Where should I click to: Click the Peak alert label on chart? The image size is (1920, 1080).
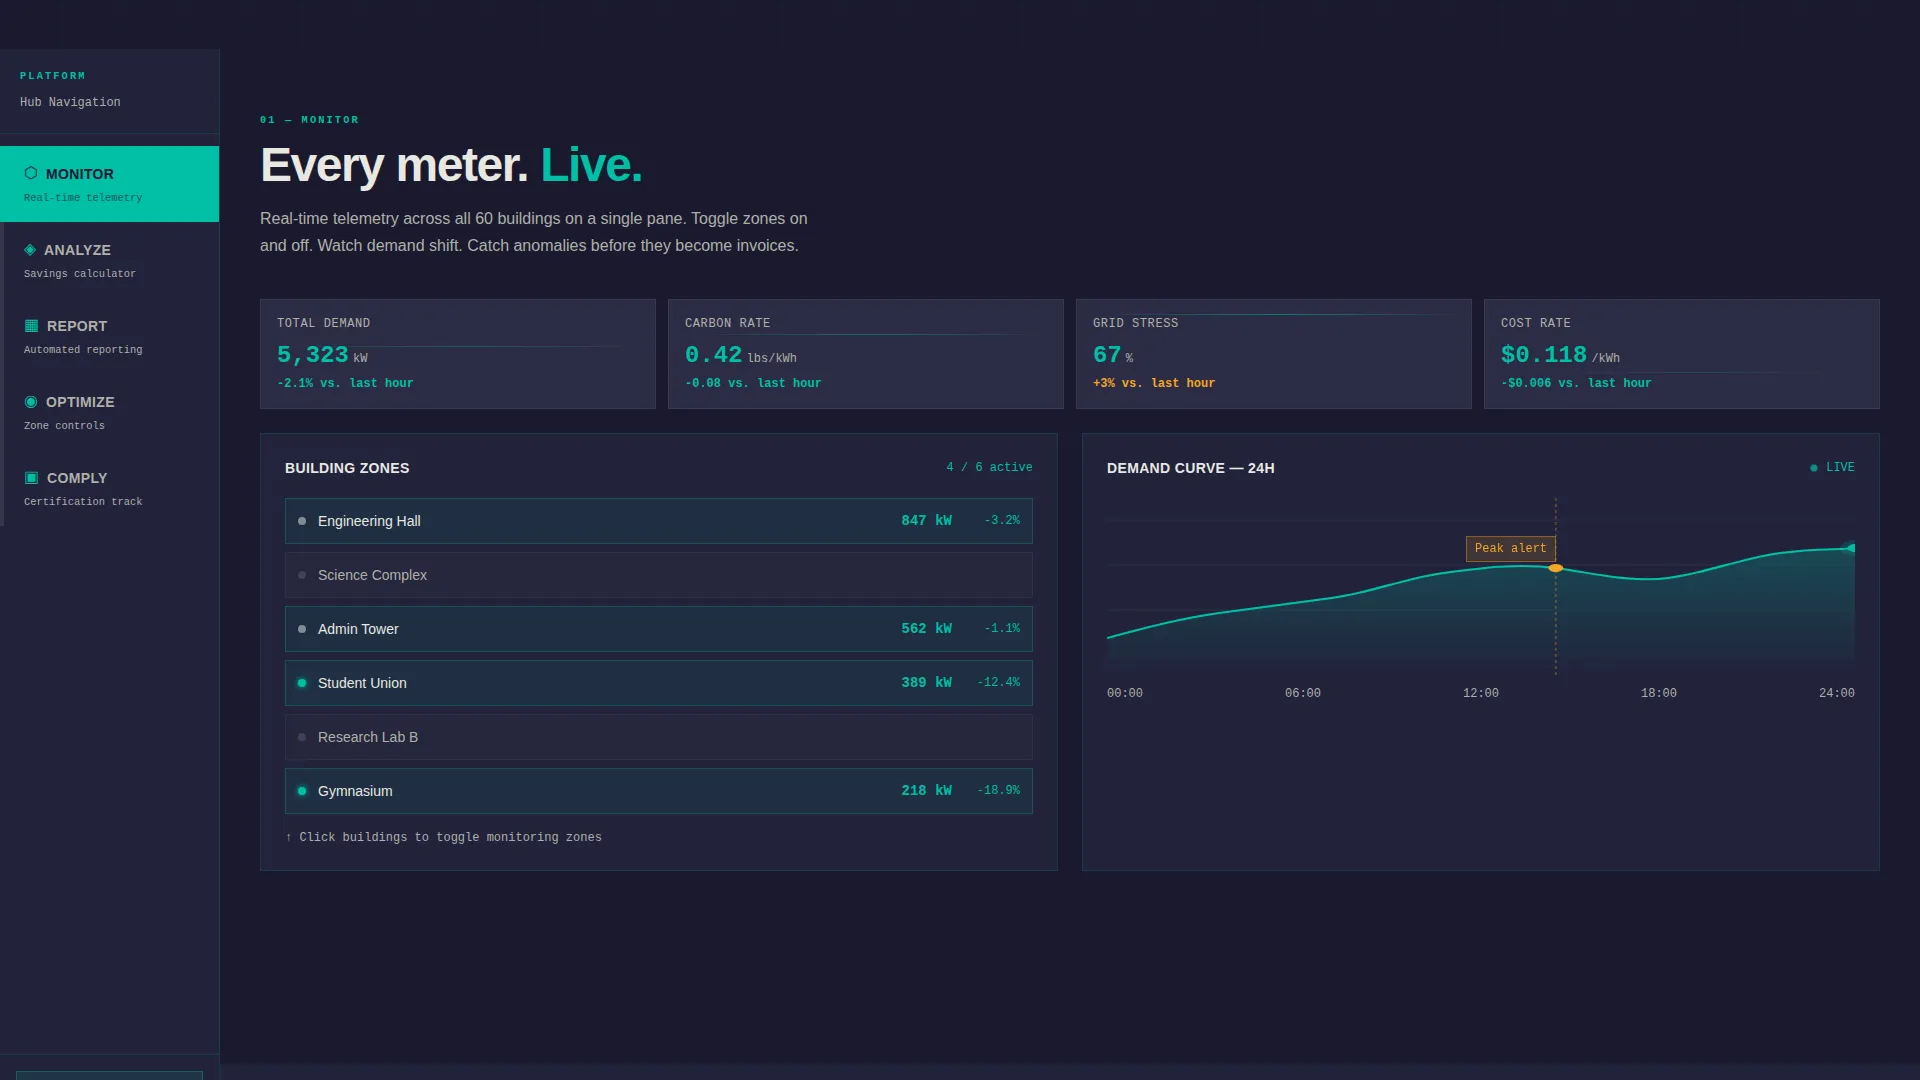coord(1510,548)
